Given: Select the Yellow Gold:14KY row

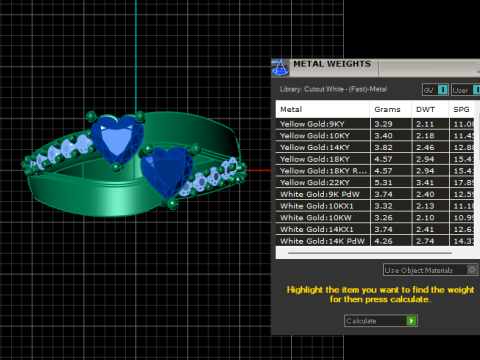Looking at the screenshot, I should (x=375, y=147).
